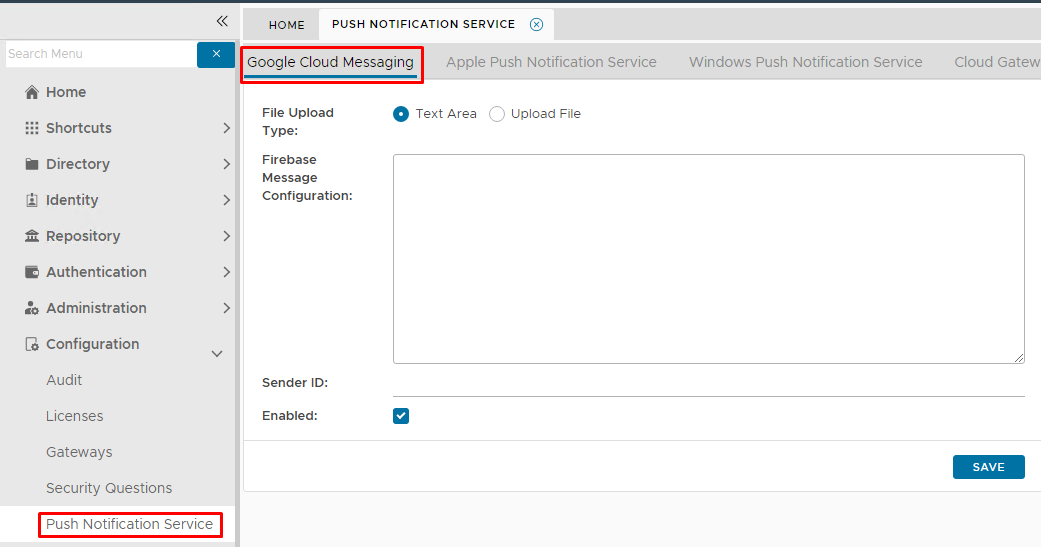Expand the Authentication submenu arrow

227,272
